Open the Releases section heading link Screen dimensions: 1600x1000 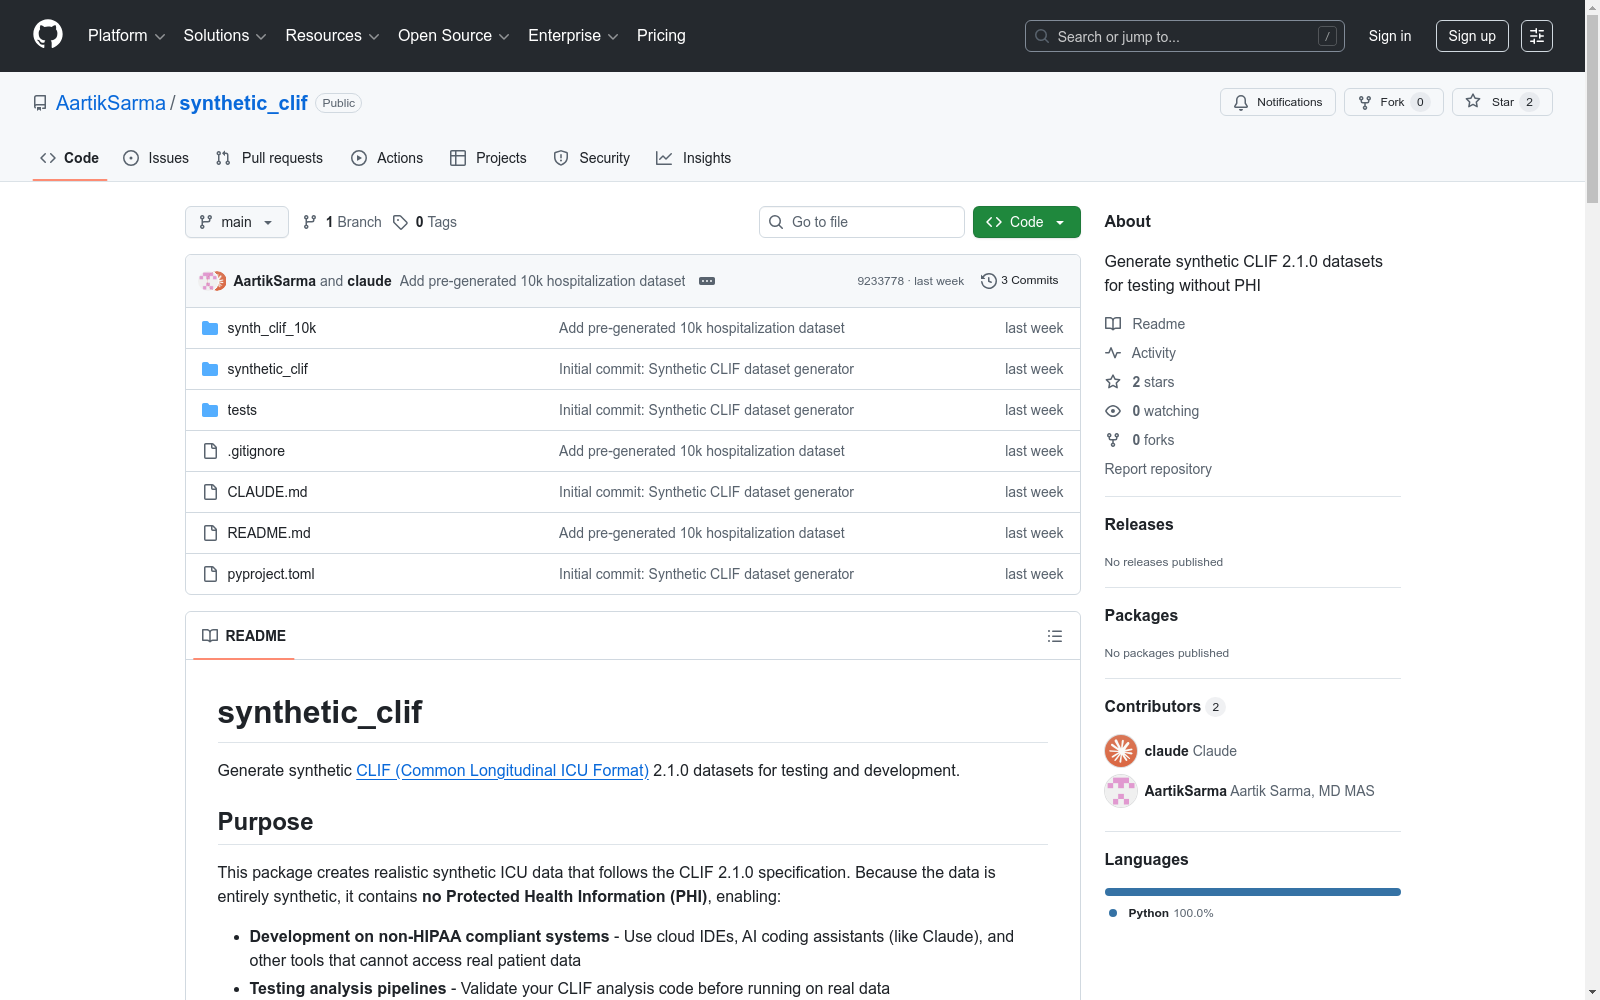coord(1139,524)
